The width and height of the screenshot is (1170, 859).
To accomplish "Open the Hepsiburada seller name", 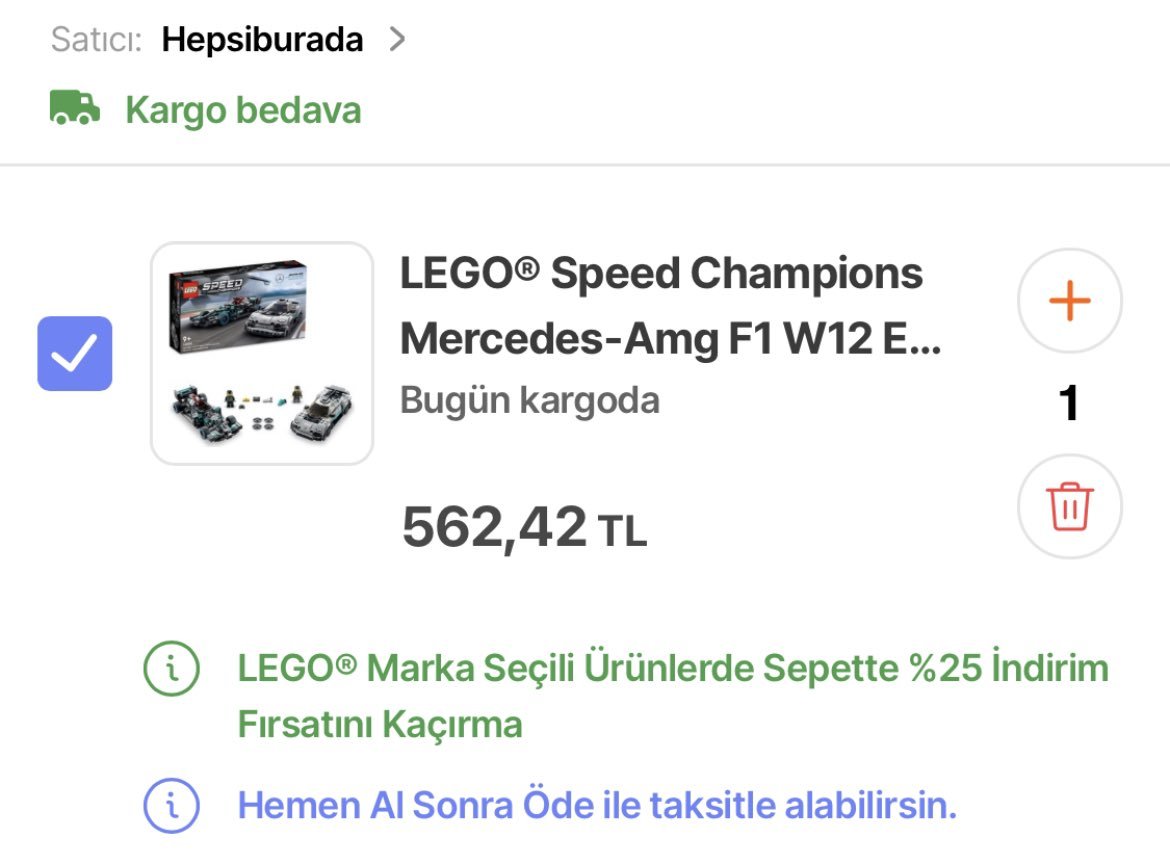I will [262, 40].
